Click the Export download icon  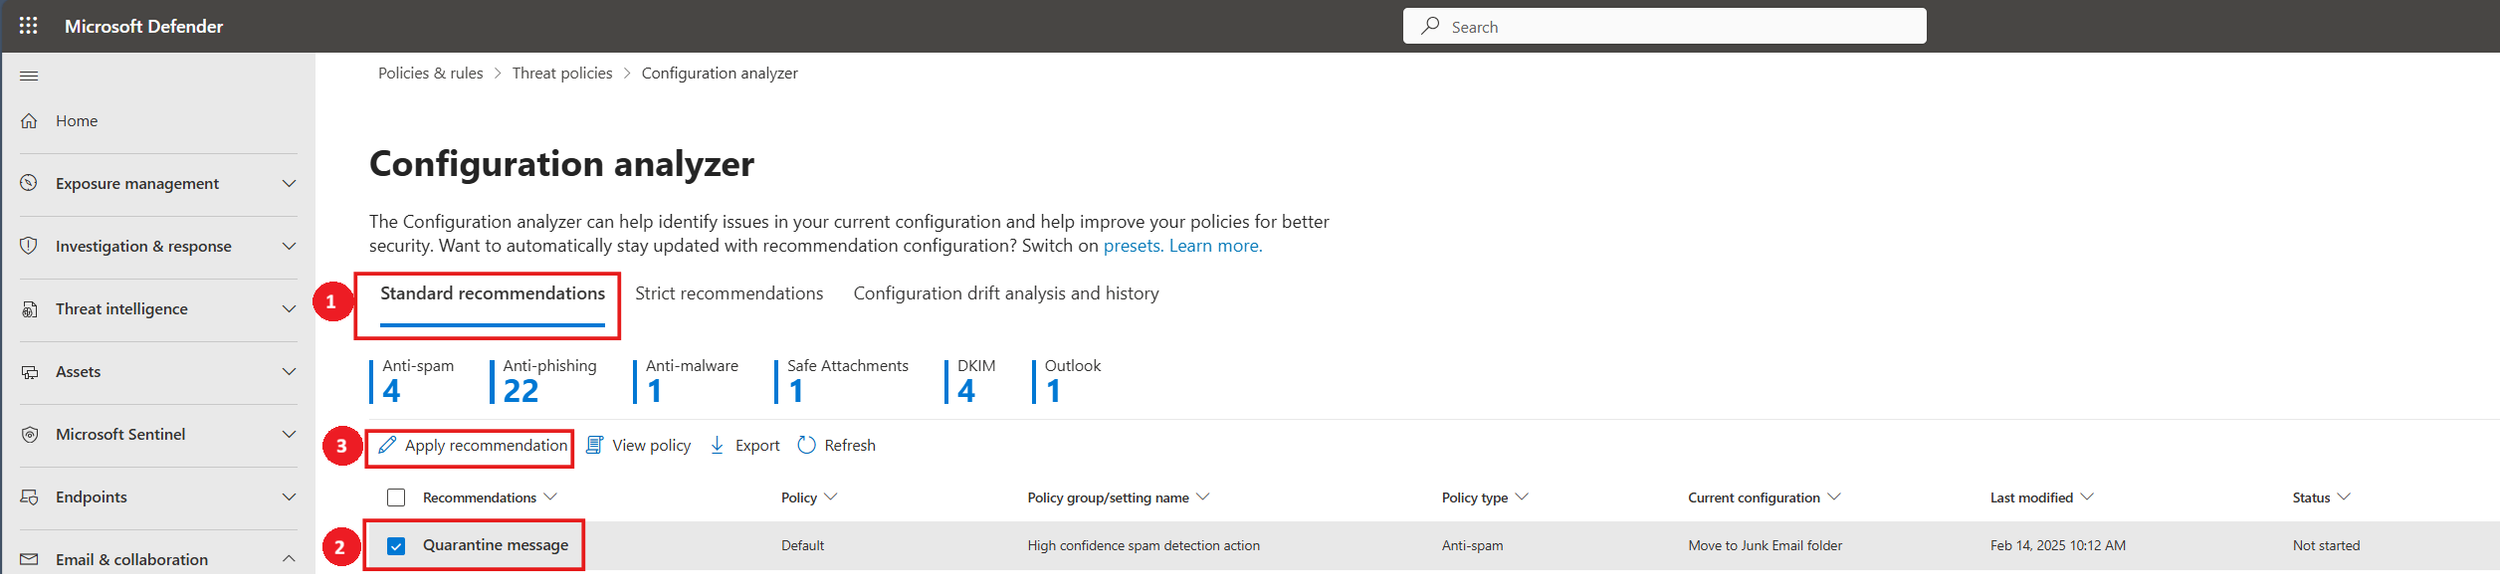coord(717,445)
